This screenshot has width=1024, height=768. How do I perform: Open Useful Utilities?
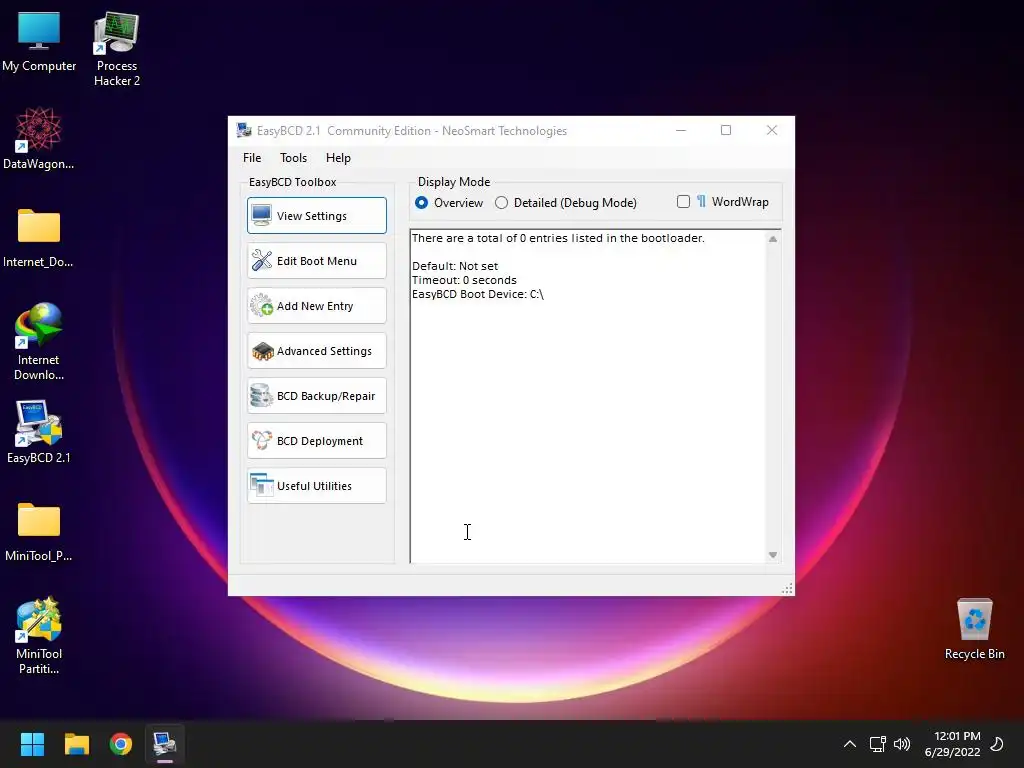317,486
